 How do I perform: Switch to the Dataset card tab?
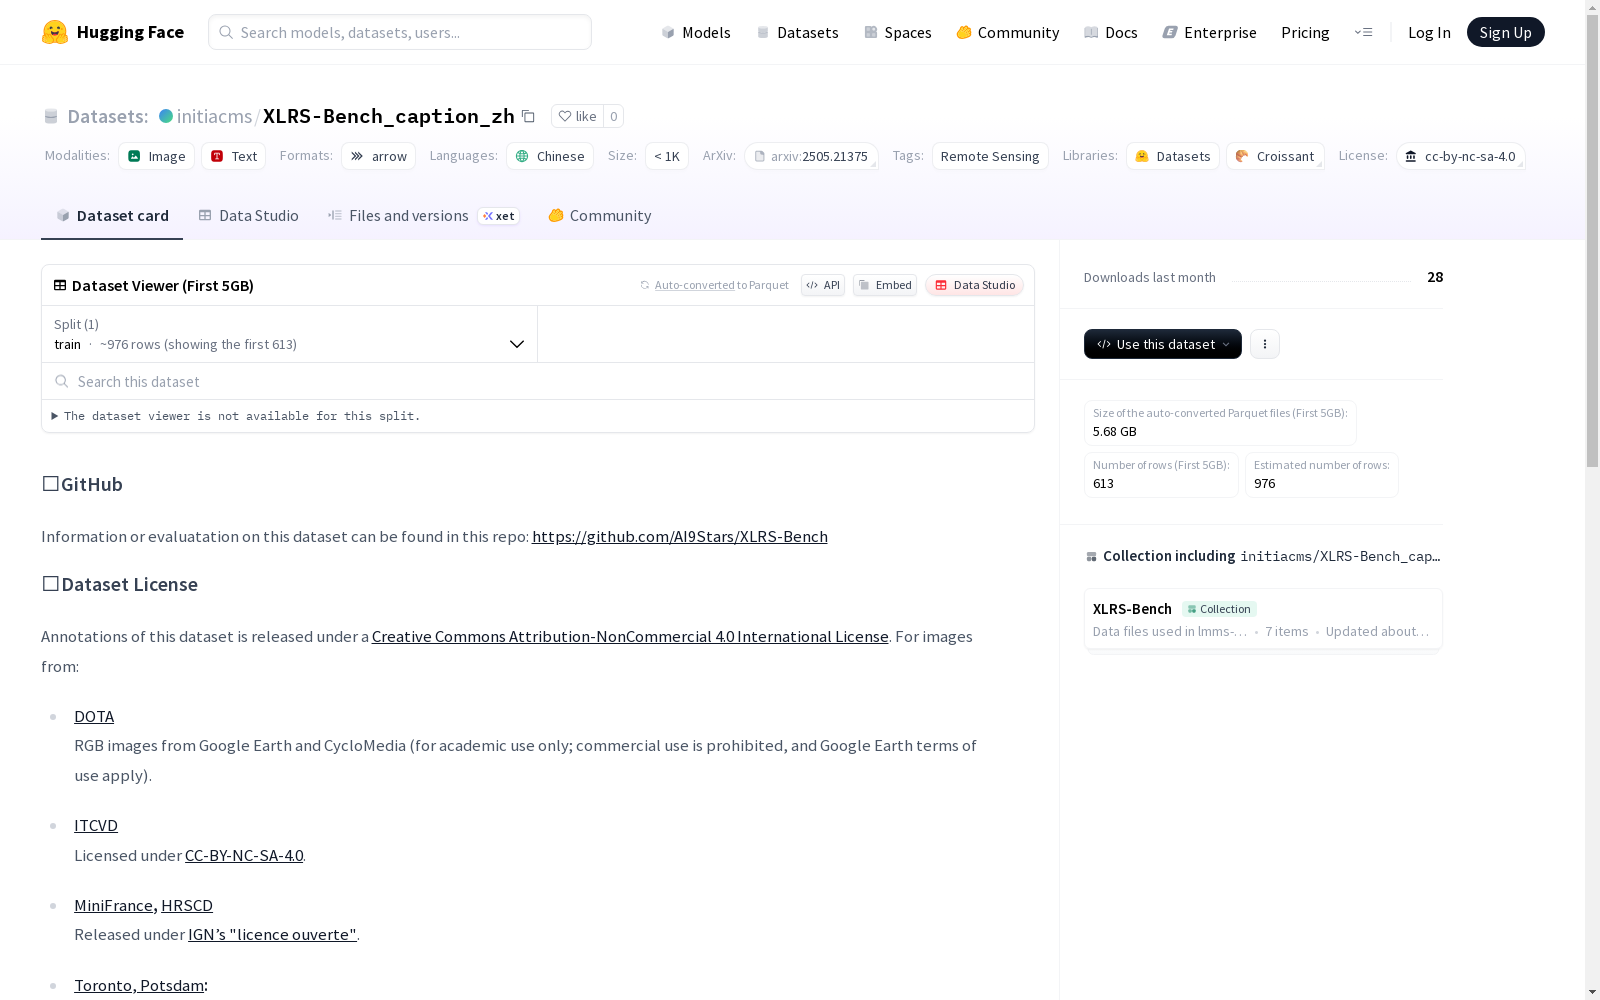click(x=112, y=216)
